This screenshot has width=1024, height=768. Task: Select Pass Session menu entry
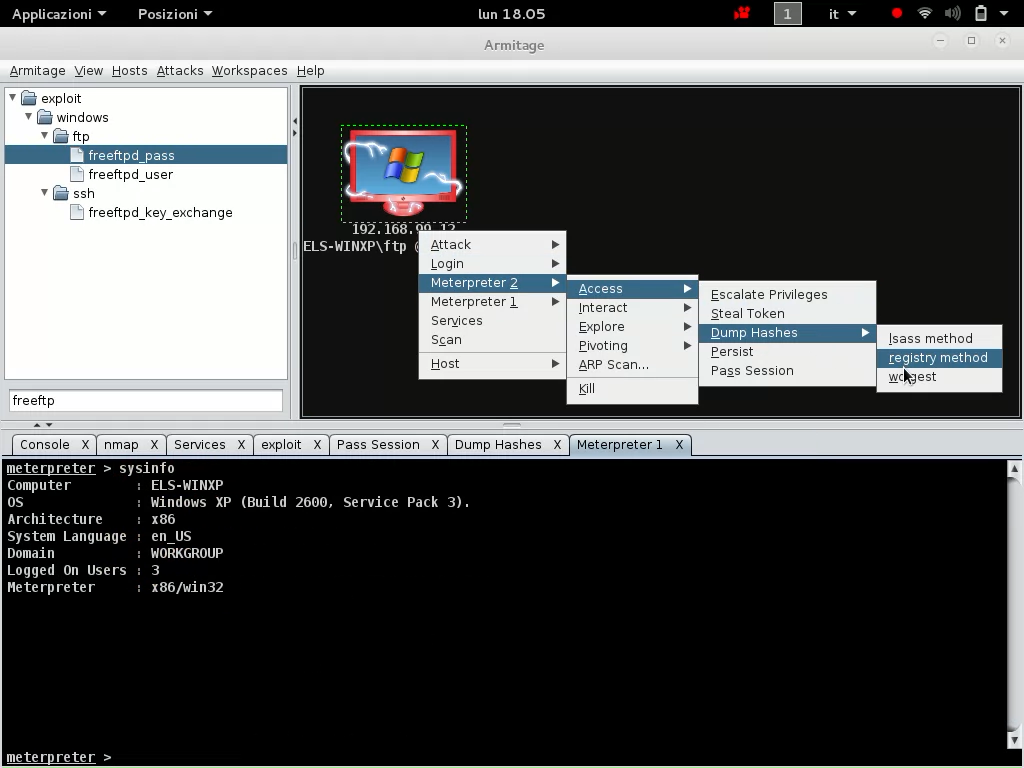tap(787, 370)
